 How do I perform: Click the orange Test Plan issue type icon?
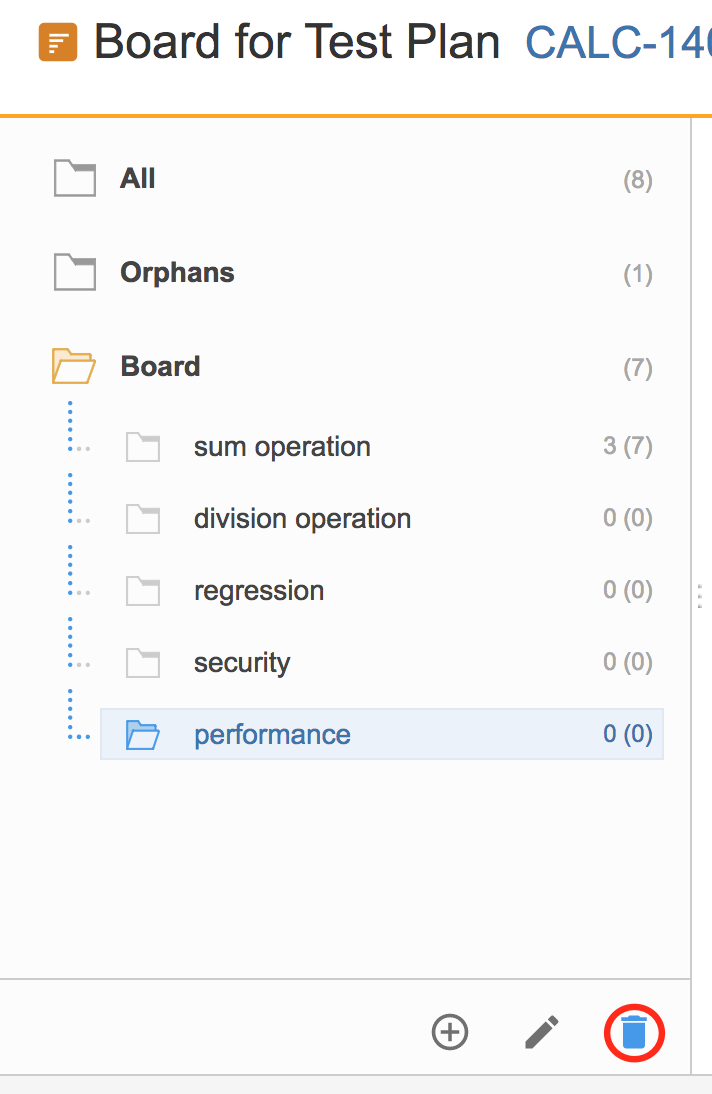pos(58,42)
